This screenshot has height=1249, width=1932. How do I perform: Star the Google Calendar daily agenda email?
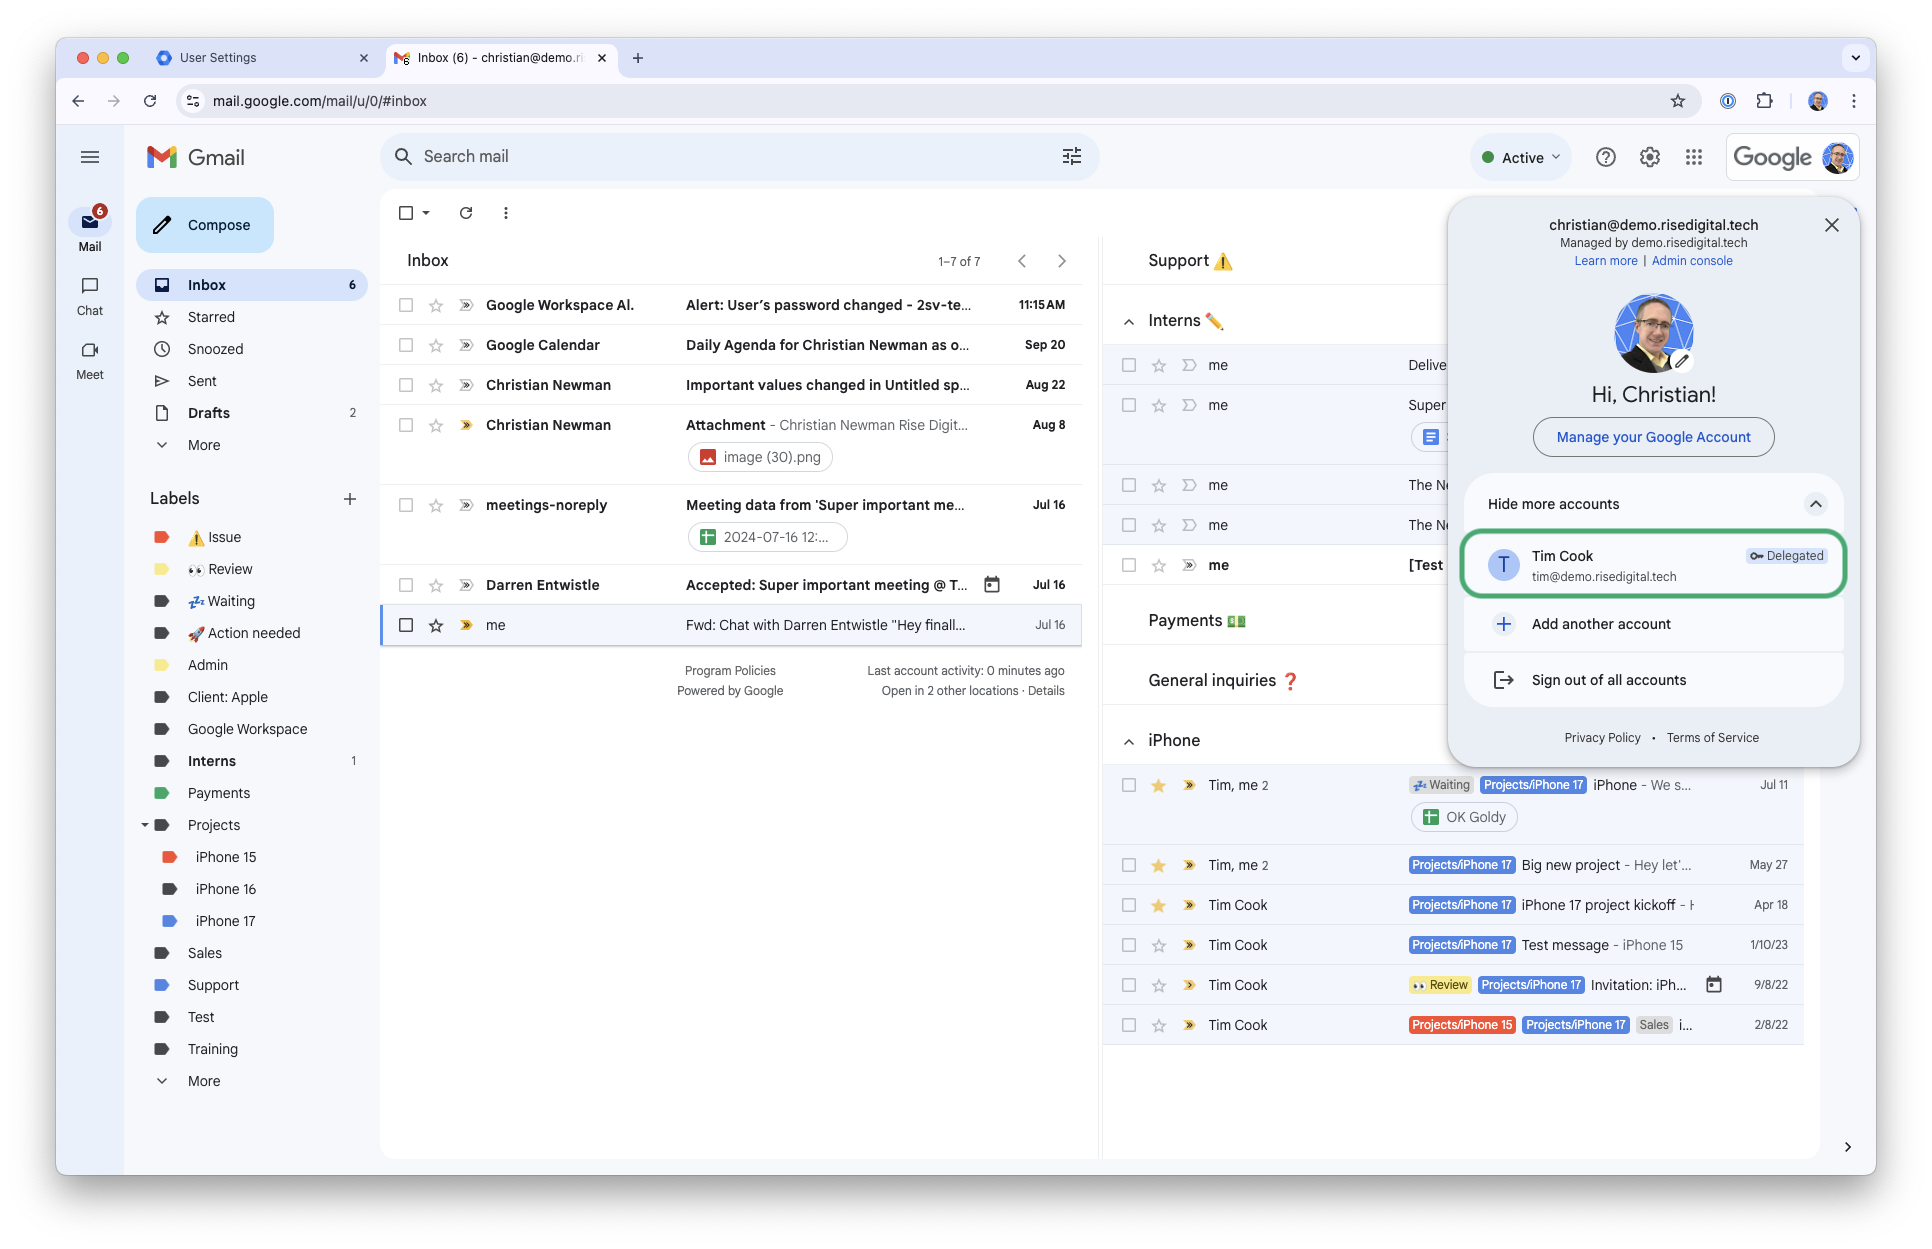point(436,345)
